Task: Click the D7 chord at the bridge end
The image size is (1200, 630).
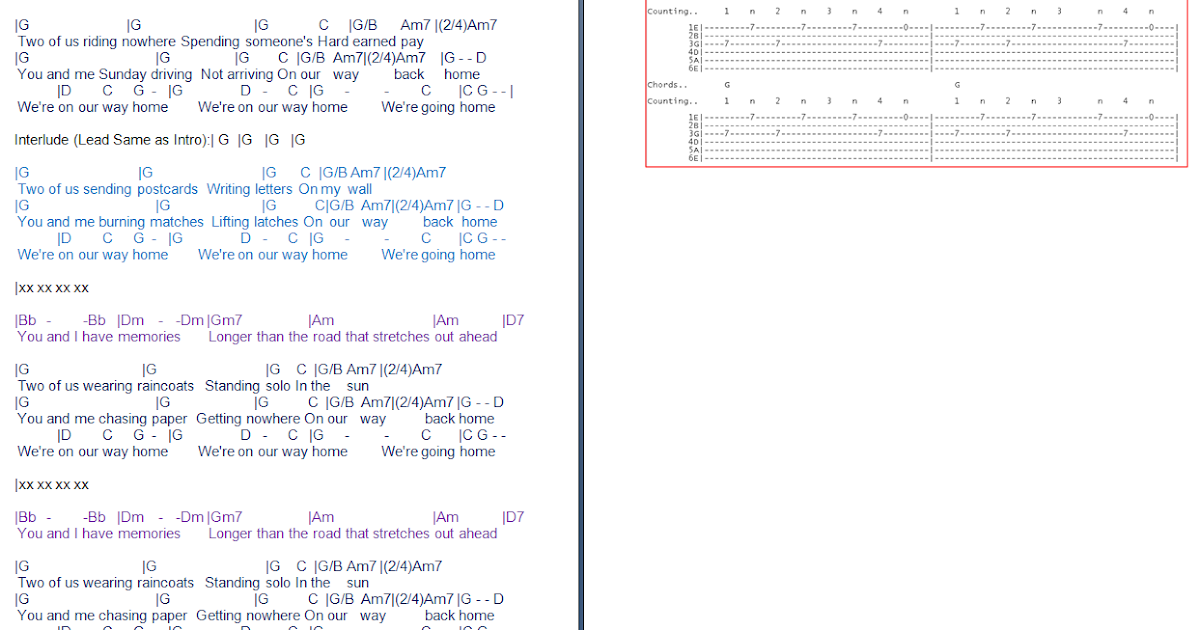Action: [x=512, y=320]
